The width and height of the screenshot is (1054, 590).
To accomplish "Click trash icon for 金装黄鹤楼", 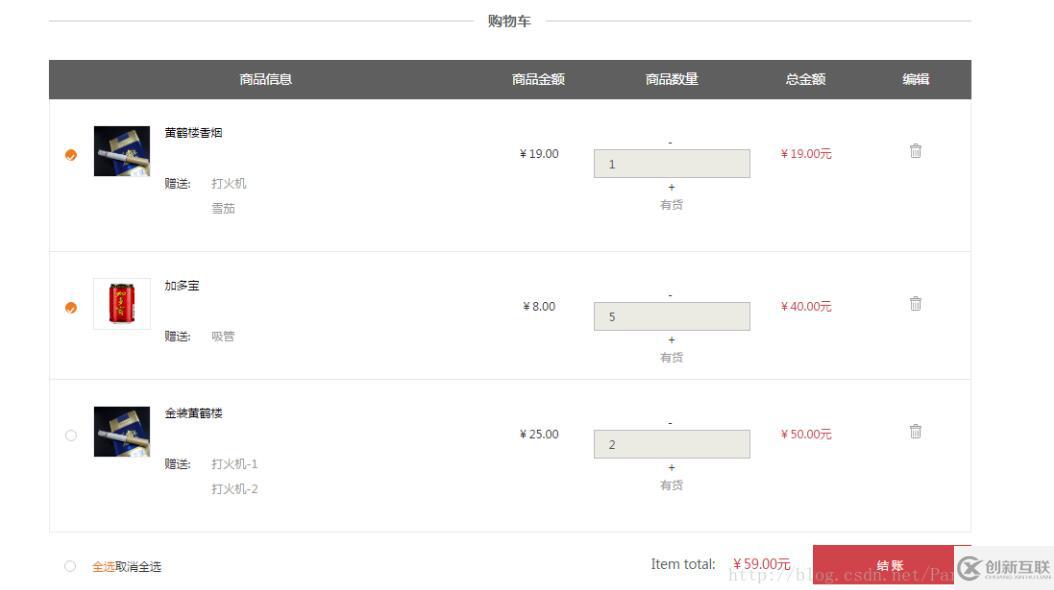I will tap(915, 432).
